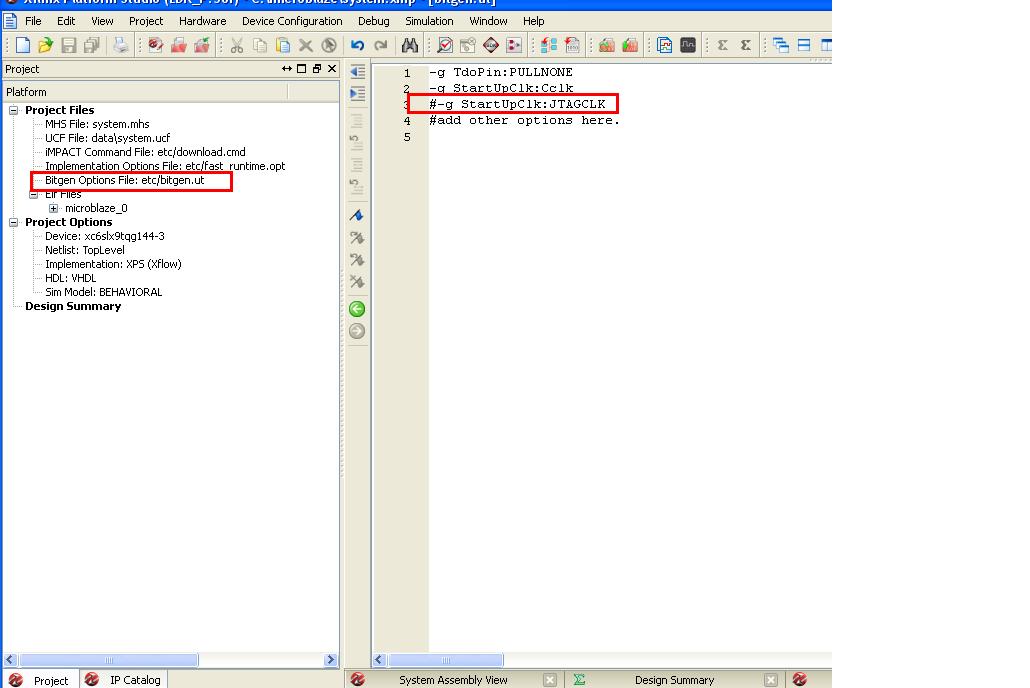Screen dimensions: 1030x688
Task: Expand the microblaze_0 tree node
Action: 53,208
